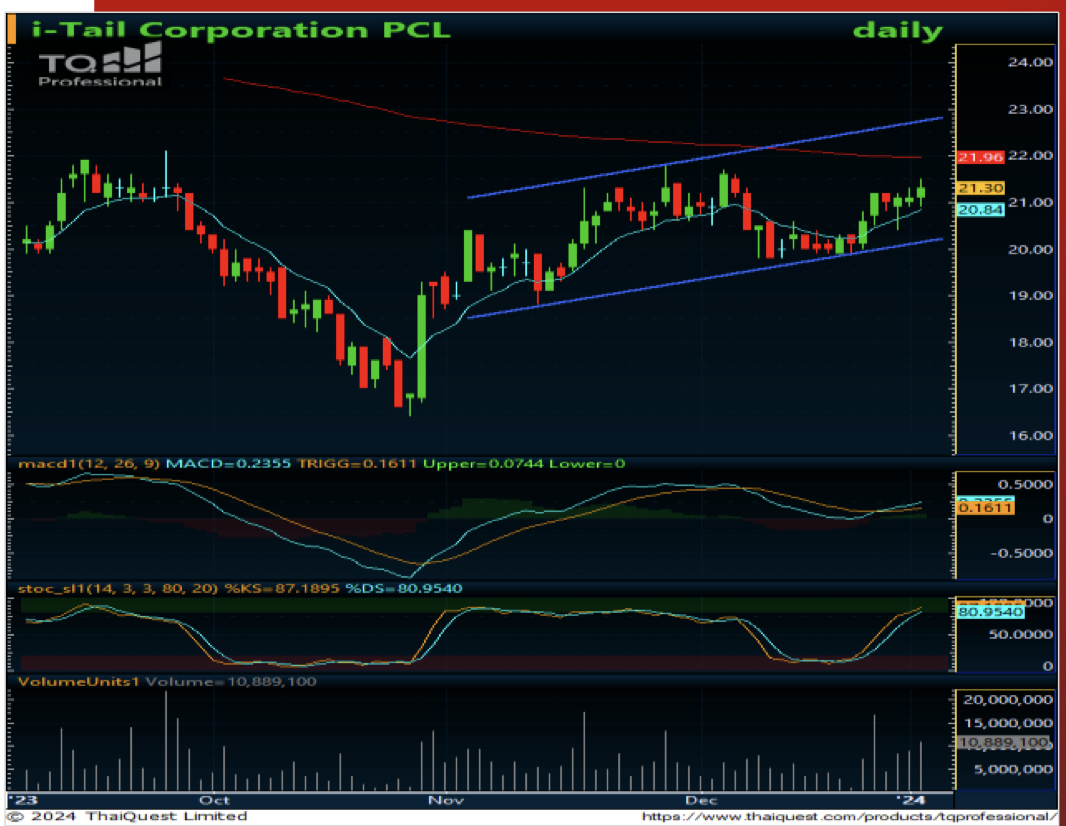Click the red 21.96 price tag

[x=980, y=157]
